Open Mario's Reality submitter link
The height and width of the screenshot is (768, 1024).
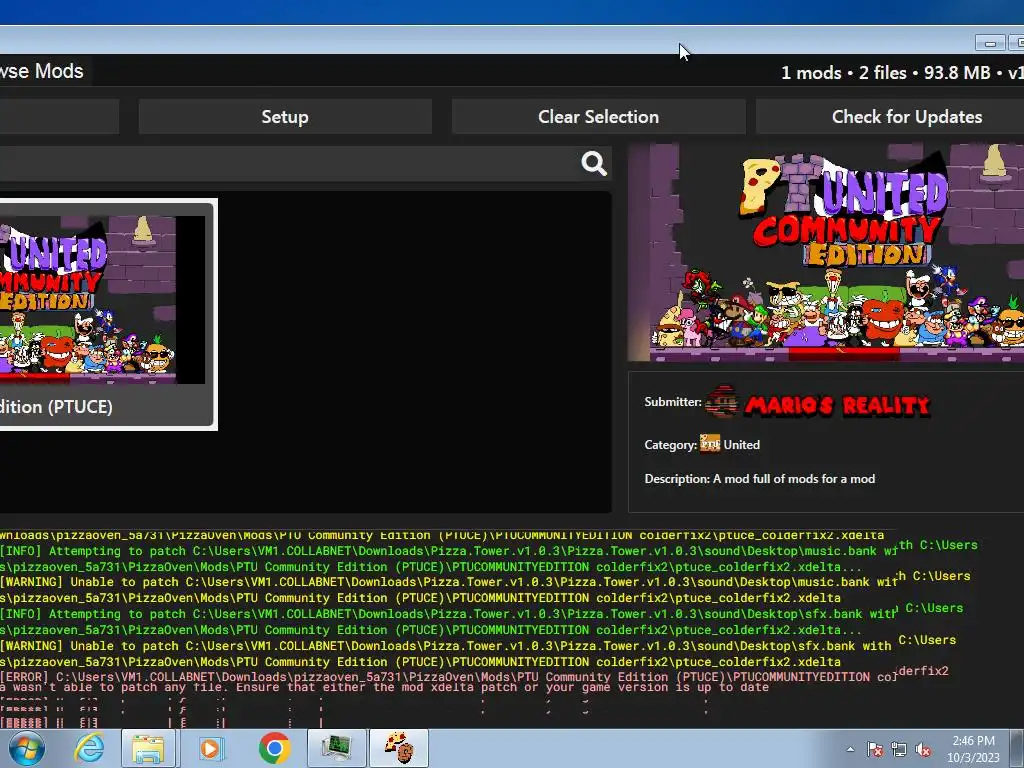(837, 405)
